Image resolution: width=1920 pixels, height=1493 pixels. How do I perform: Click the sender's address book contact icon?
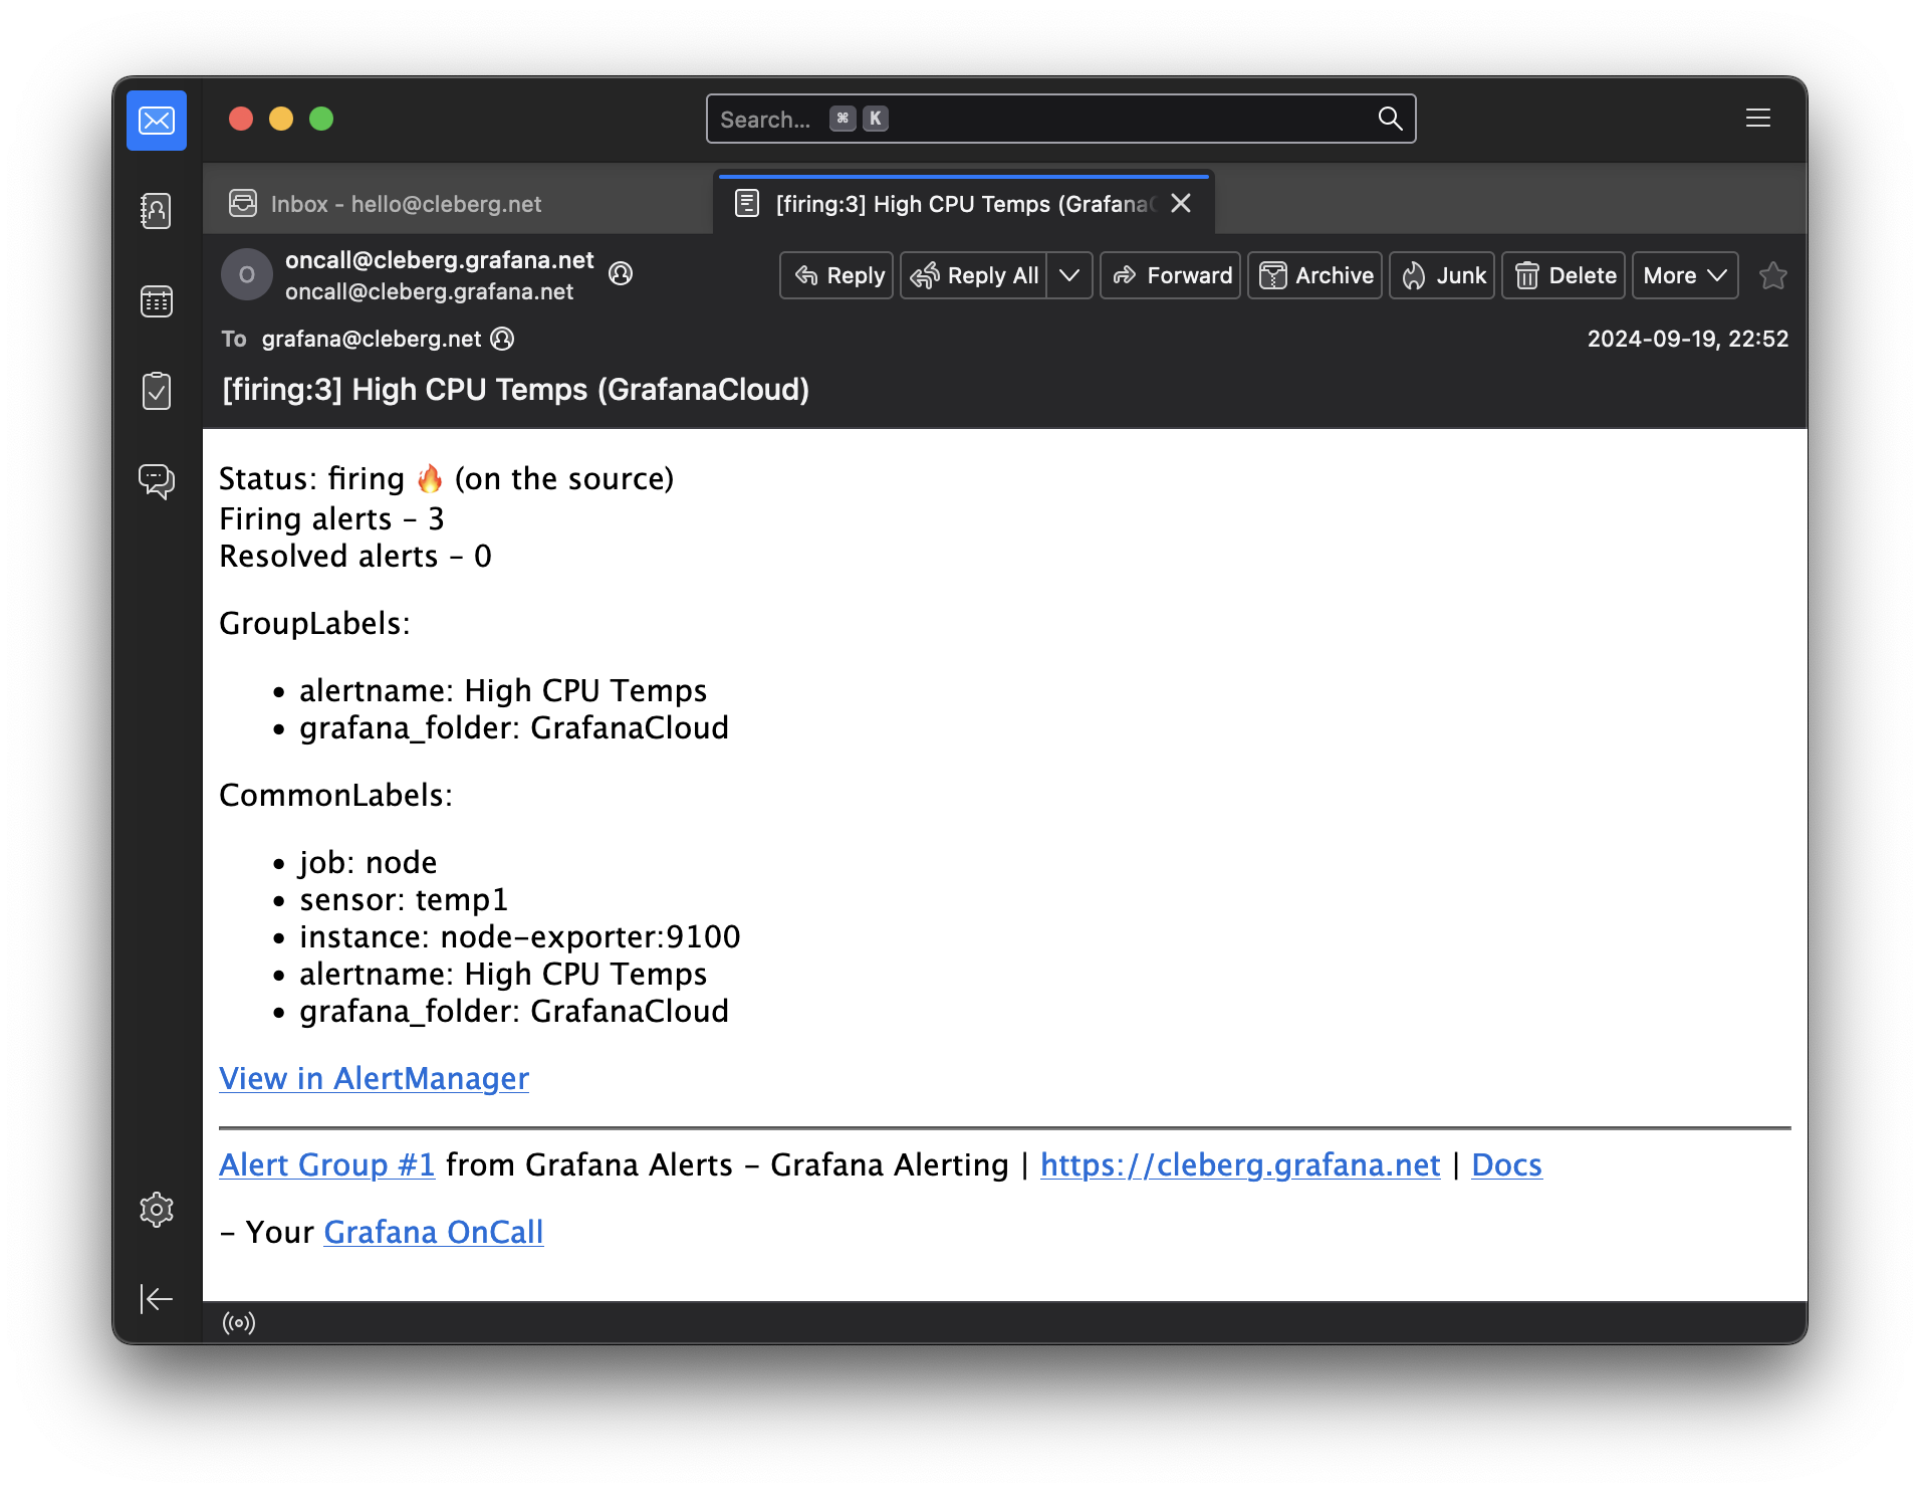point(621,274)
